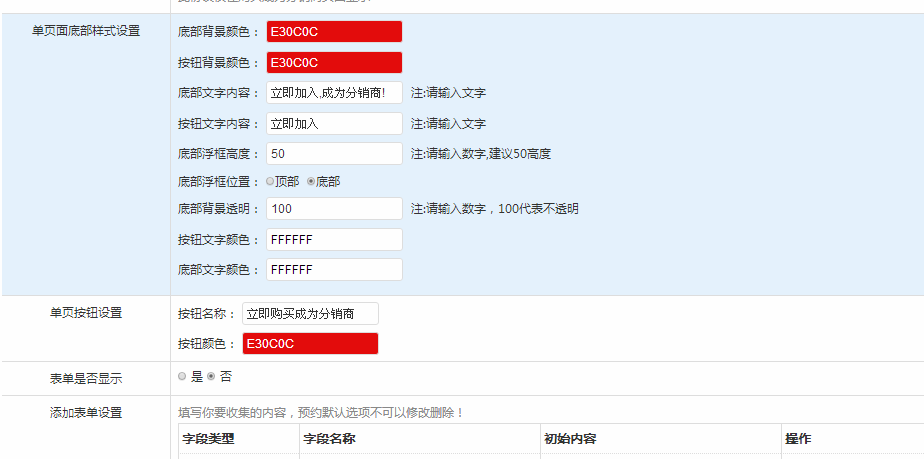Click the 操作 column header

point(798,439)
